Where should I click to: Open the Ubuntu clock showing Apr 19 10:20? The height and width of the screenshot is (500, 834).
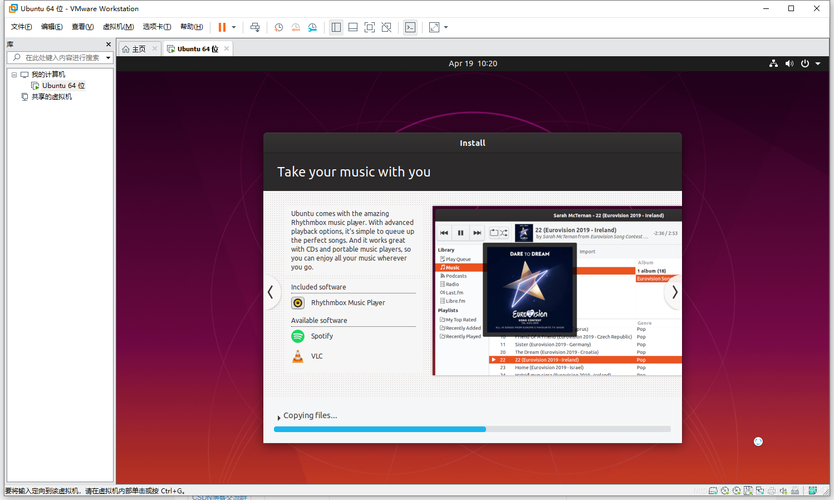click(473, 63)
